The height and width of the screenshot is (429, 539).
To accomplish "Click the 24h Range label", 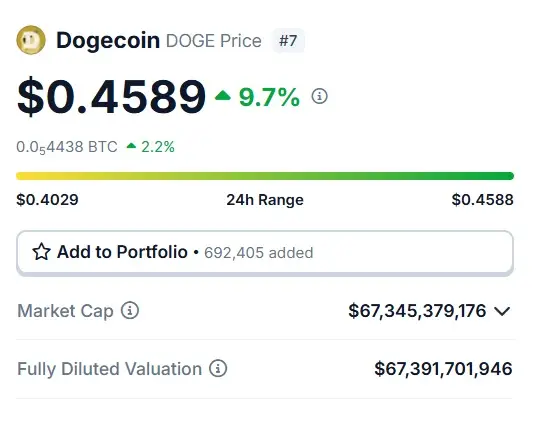I will tap(265, 200).
